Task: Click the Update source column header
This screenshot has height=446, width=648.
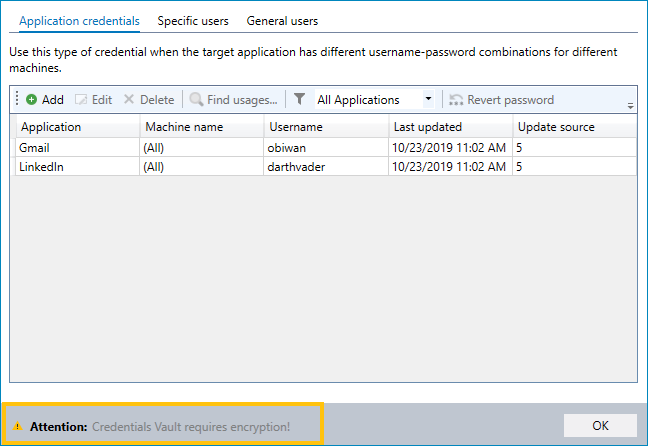Action: coord(574,127)
